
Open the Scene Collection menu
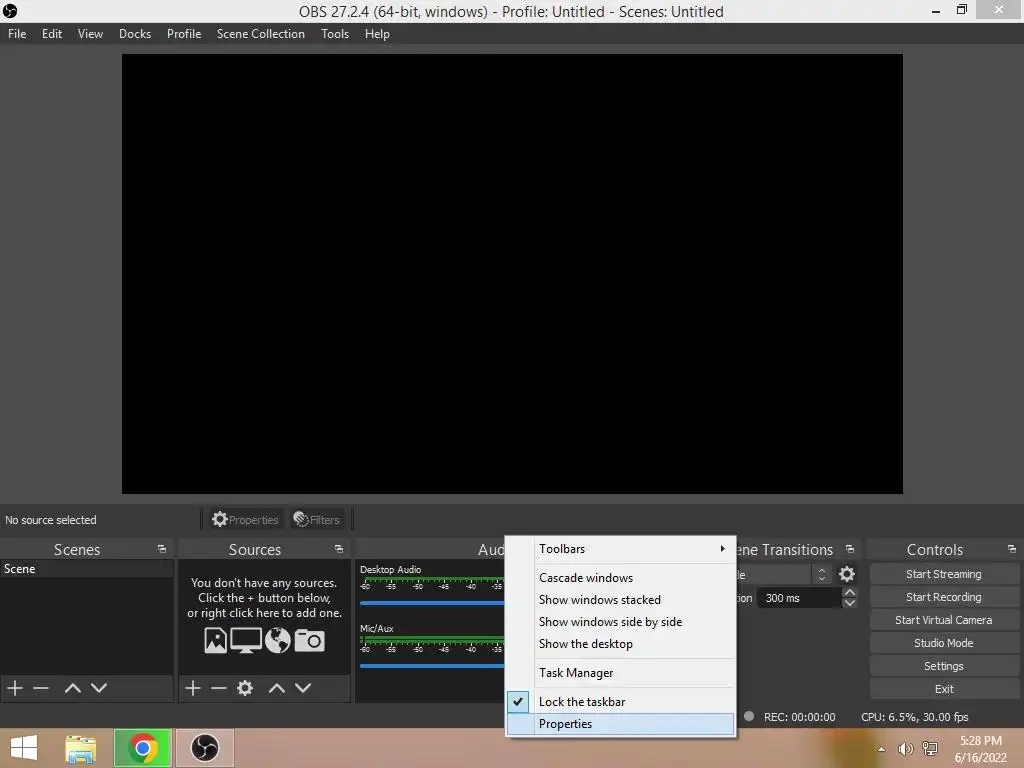261,34
